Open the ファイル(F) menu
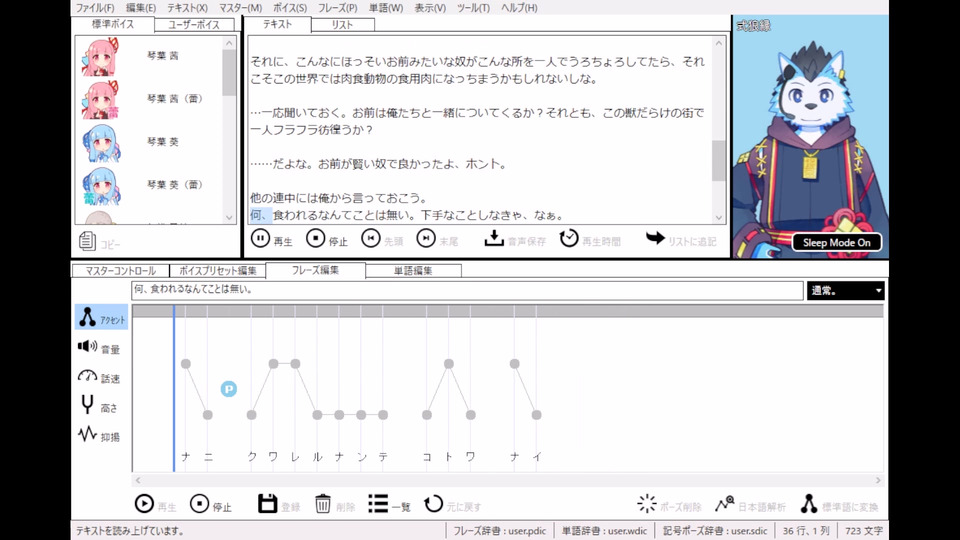This screenshot has height=540, width=960. coord(95,8)
